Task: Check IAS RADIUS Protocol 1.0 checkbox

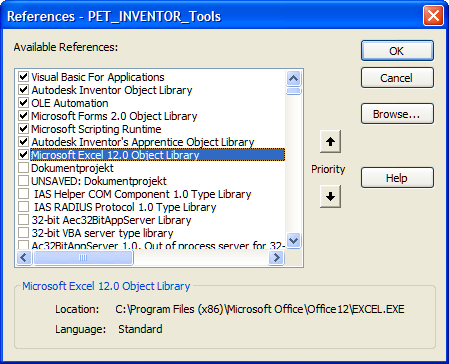Action: coord(23,207)
